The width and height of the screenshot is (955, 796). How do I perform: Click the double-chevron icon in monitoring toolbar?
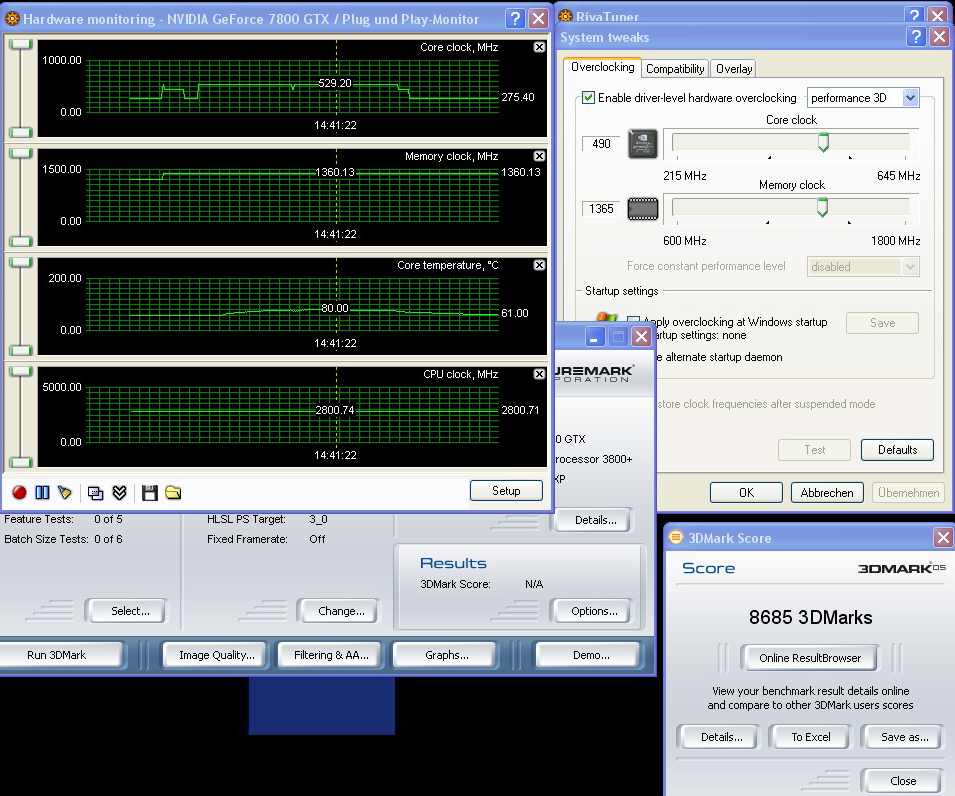click(x=119, y=493)
